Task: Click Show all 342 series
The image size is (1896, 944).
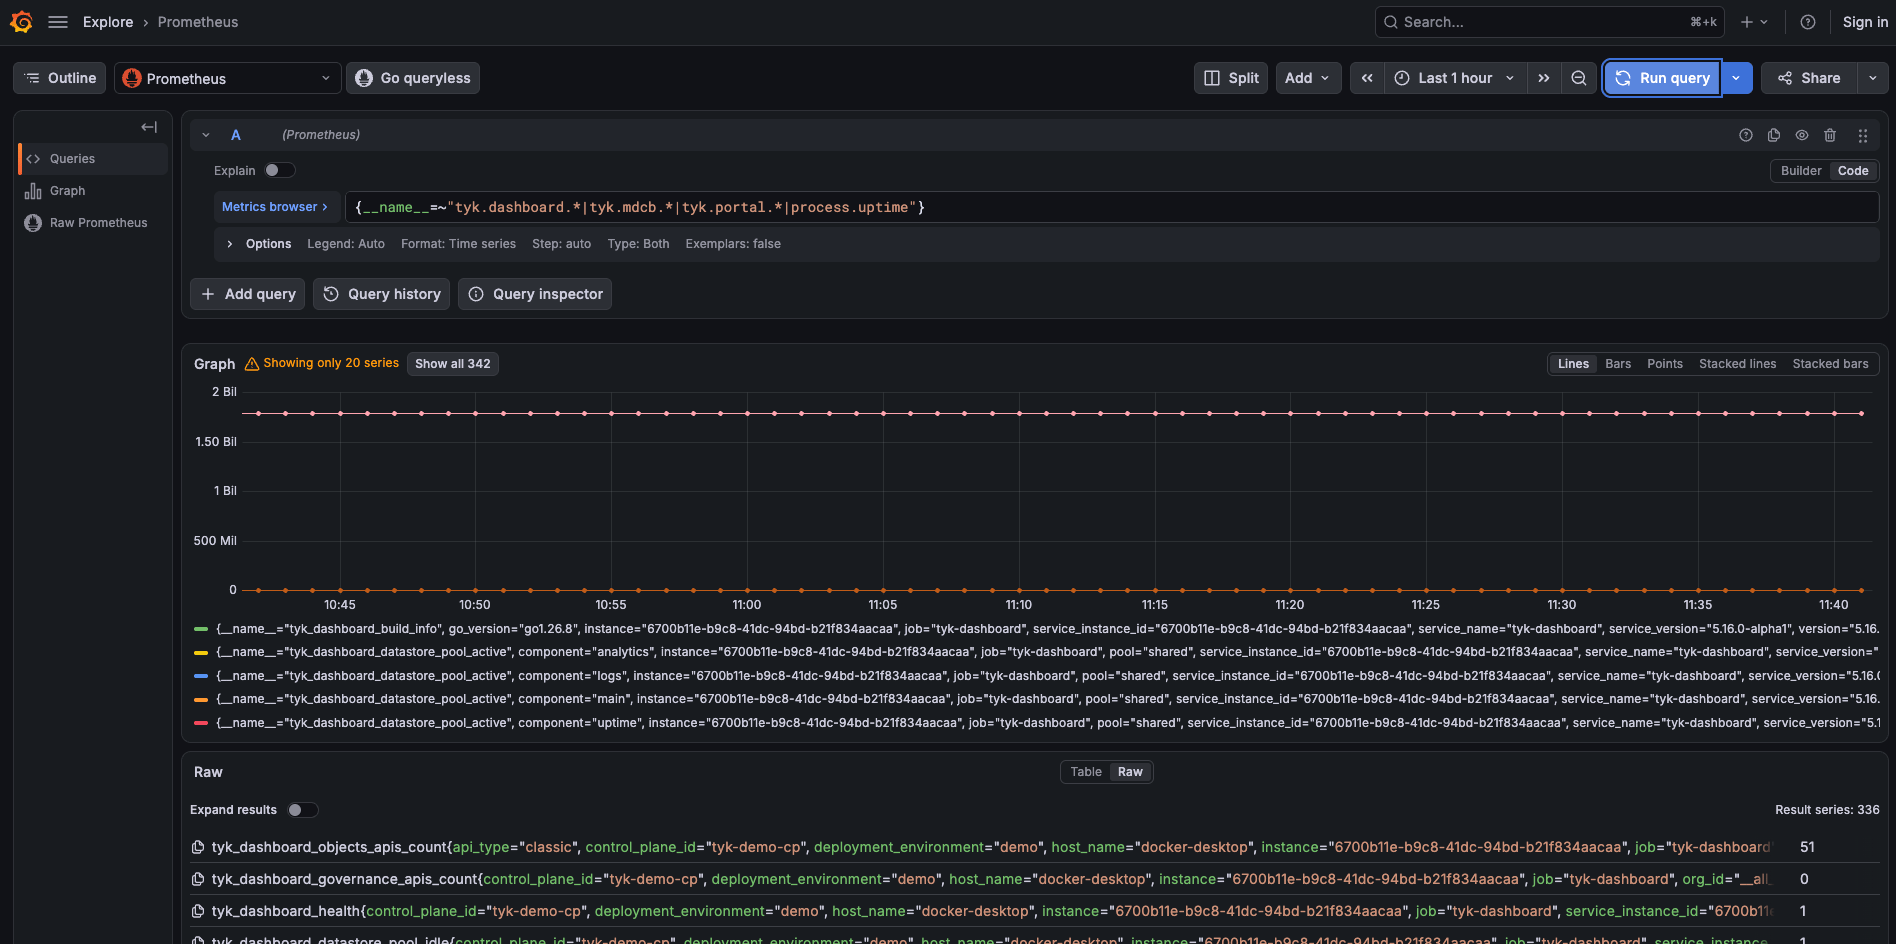Action: (x=453, y=364)
